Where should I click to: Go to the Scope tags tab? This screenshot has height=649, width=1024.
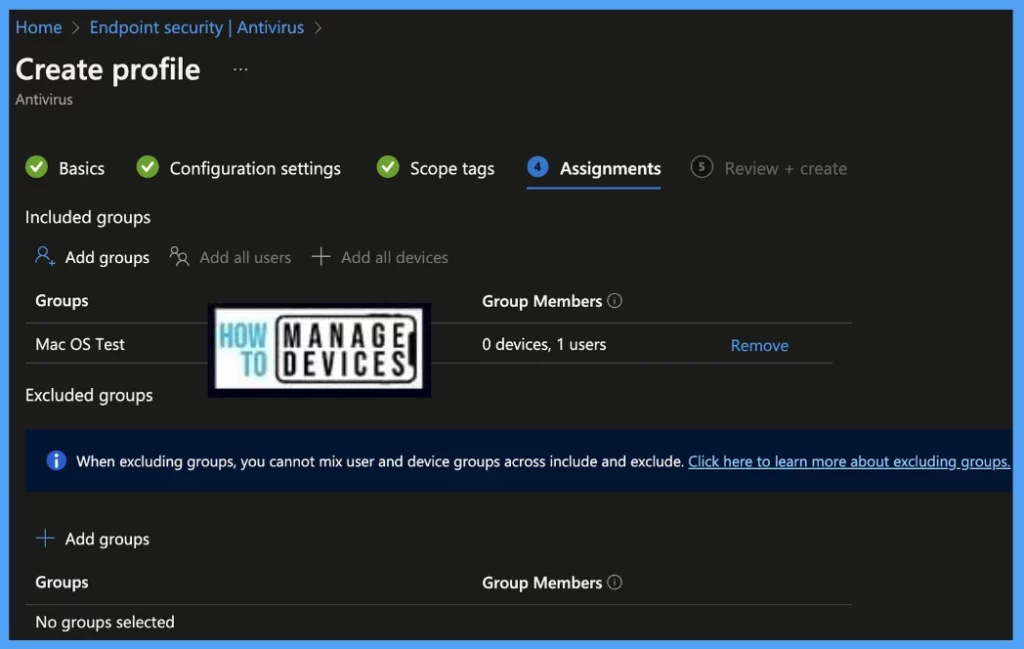pyautogui.click(x=452, y=169)
